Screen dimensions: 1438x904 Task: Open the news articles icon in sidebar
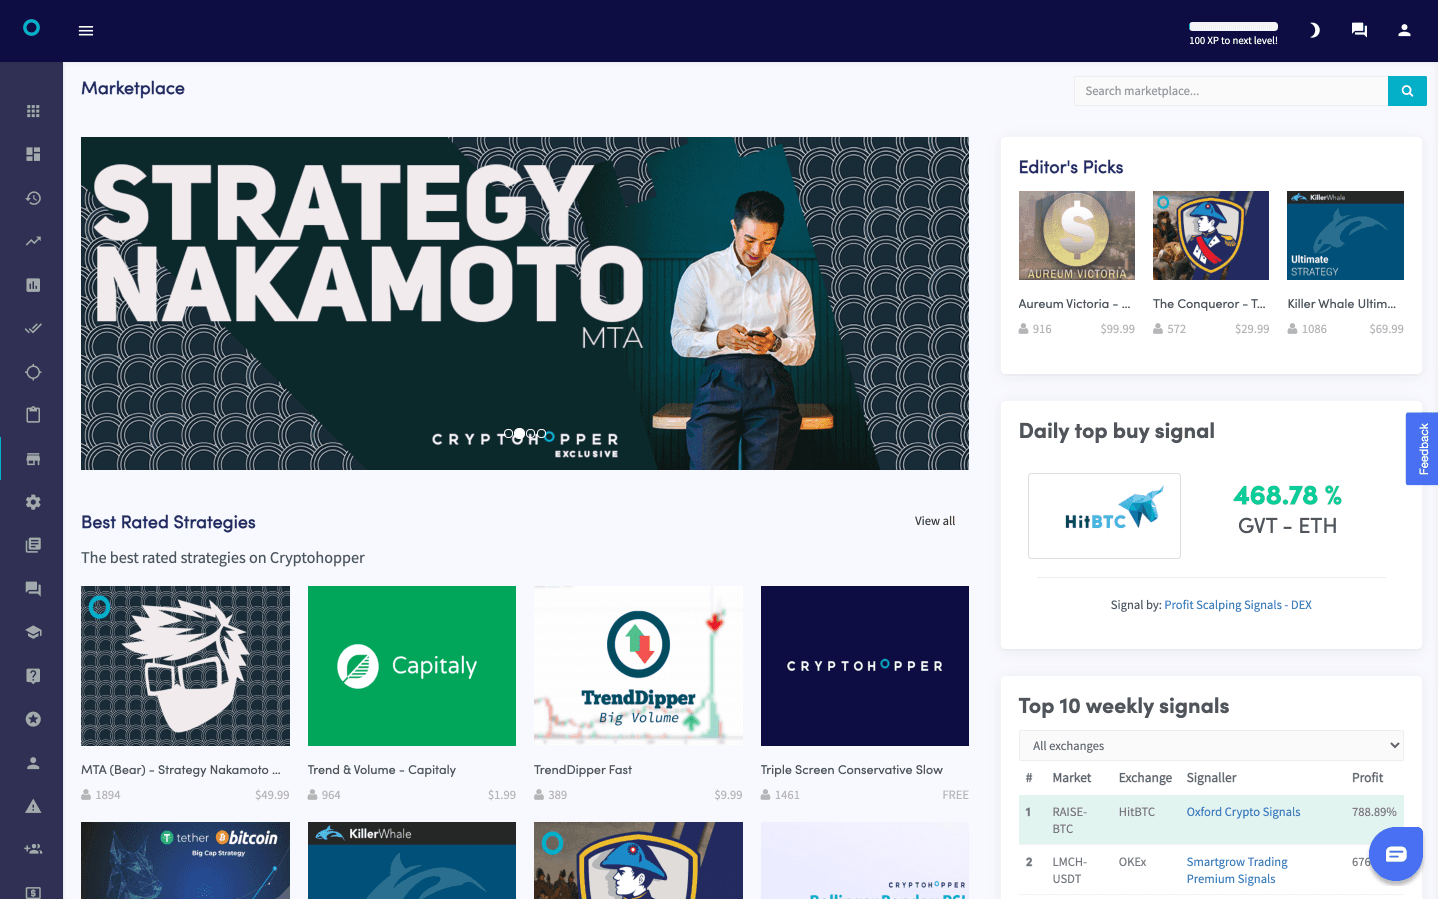pyautogui.click(x=33, y=545)
